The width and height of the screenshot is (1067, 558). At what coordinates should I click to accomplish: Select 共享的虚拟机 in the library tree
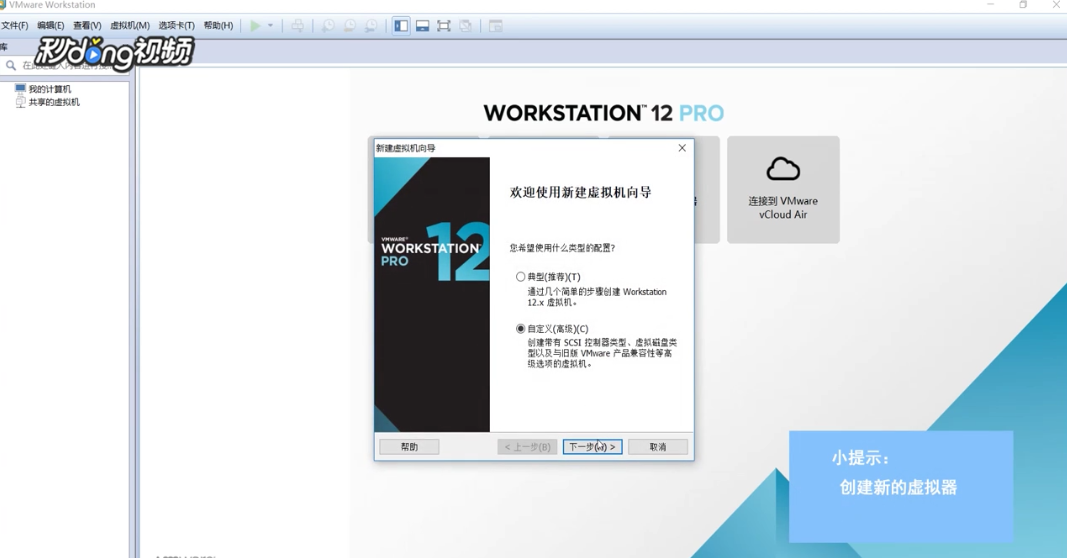(54, 102)
